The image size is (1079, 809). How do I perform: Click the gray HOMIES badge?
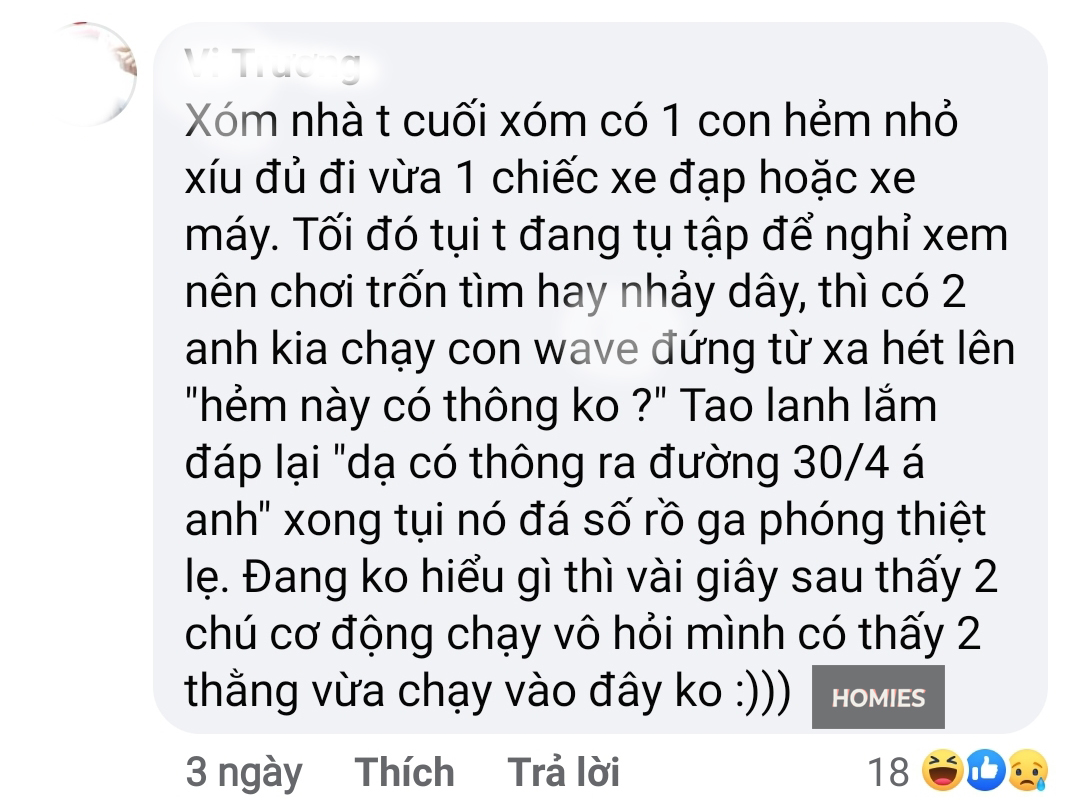[878, 697]
